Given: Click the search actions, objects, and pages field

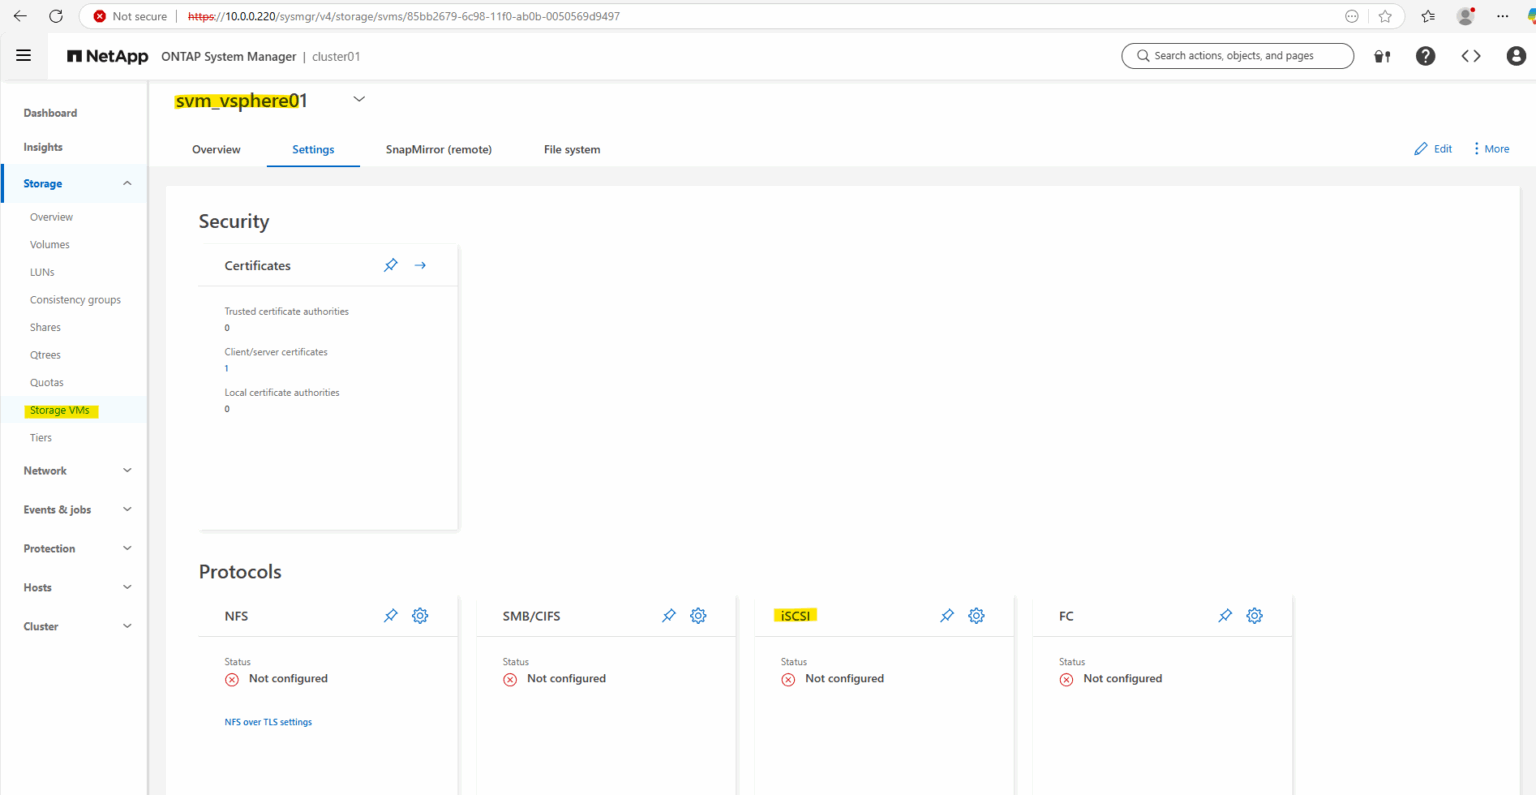Looking at the screenshot, I should click(x=1237, y=55).
